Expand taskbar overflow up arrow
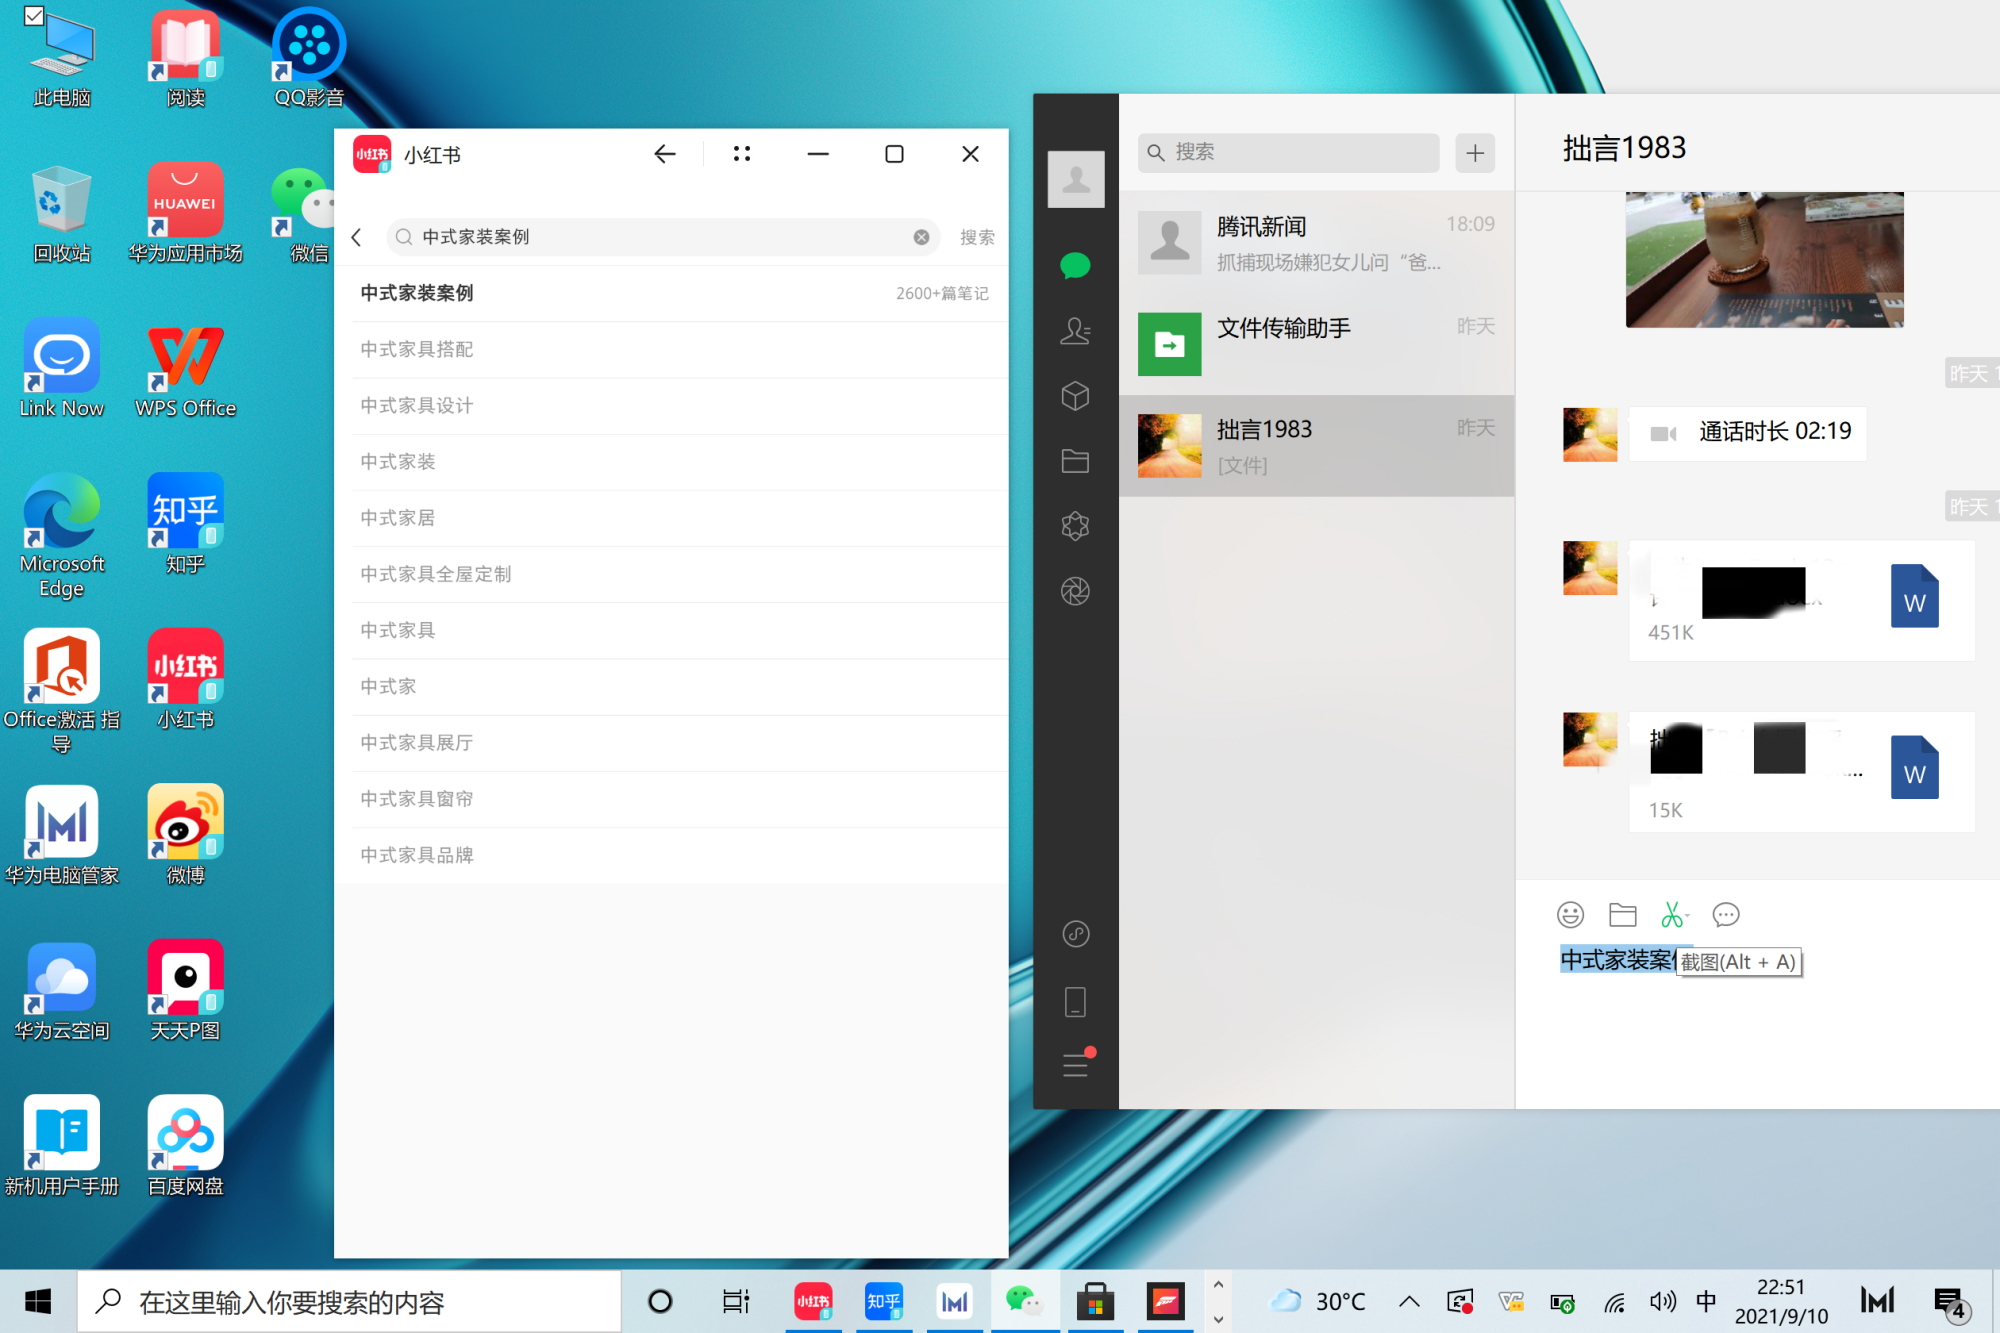The image size is (2000, 1333). [1218, 1285]
